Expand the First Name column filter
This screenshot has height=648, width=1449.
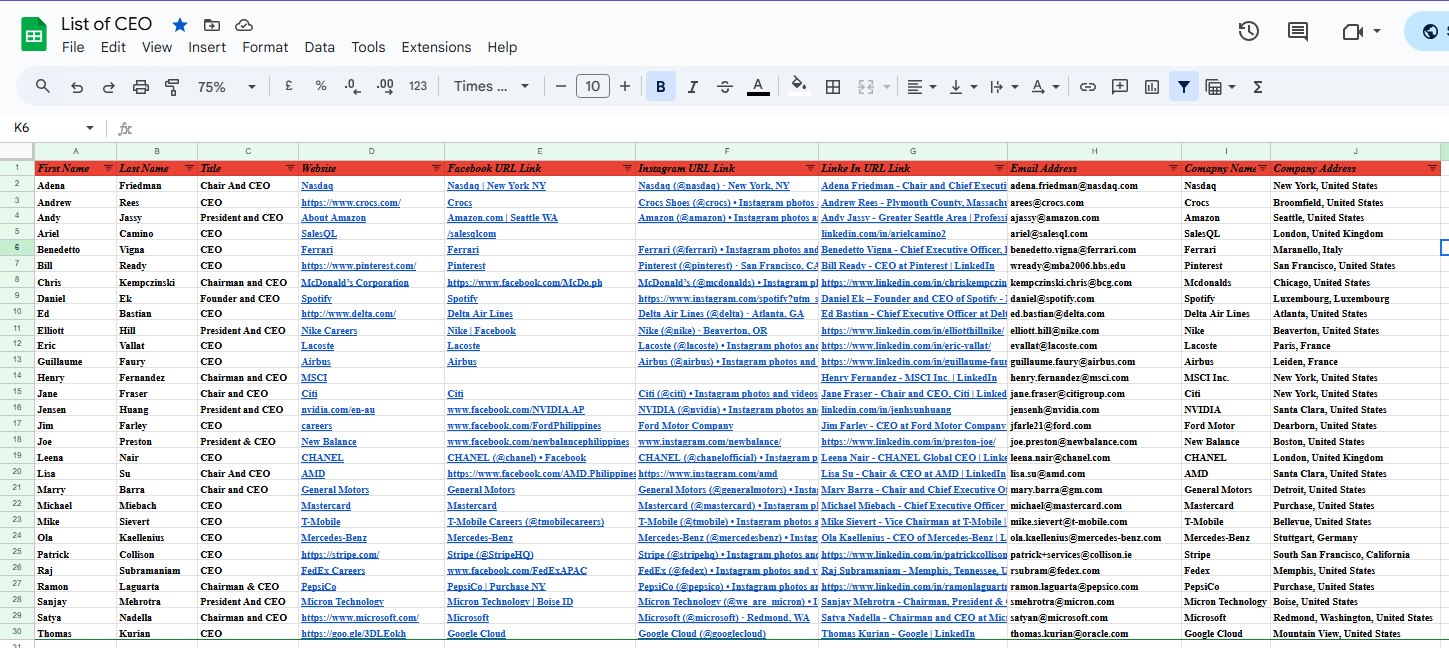[x=107, y=169]
